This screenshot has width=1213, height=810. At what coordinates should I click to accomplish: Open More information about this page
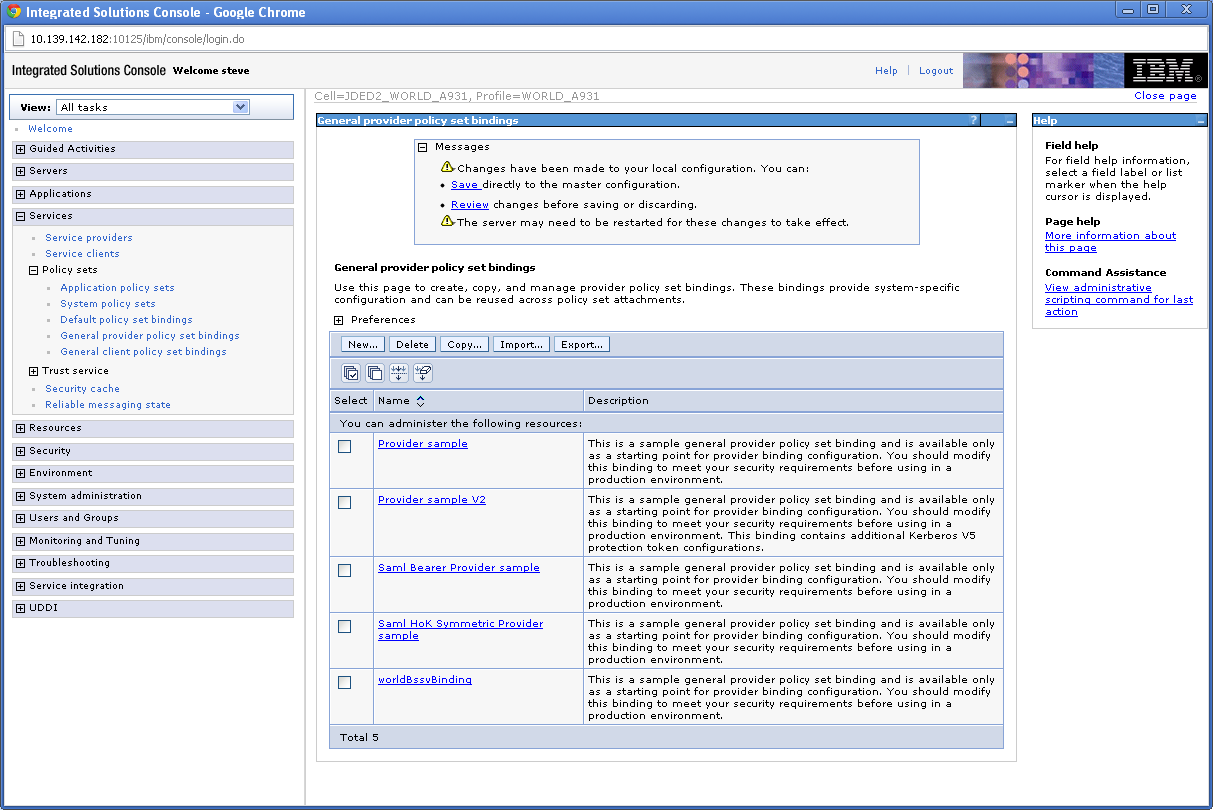coord(1110,242)
